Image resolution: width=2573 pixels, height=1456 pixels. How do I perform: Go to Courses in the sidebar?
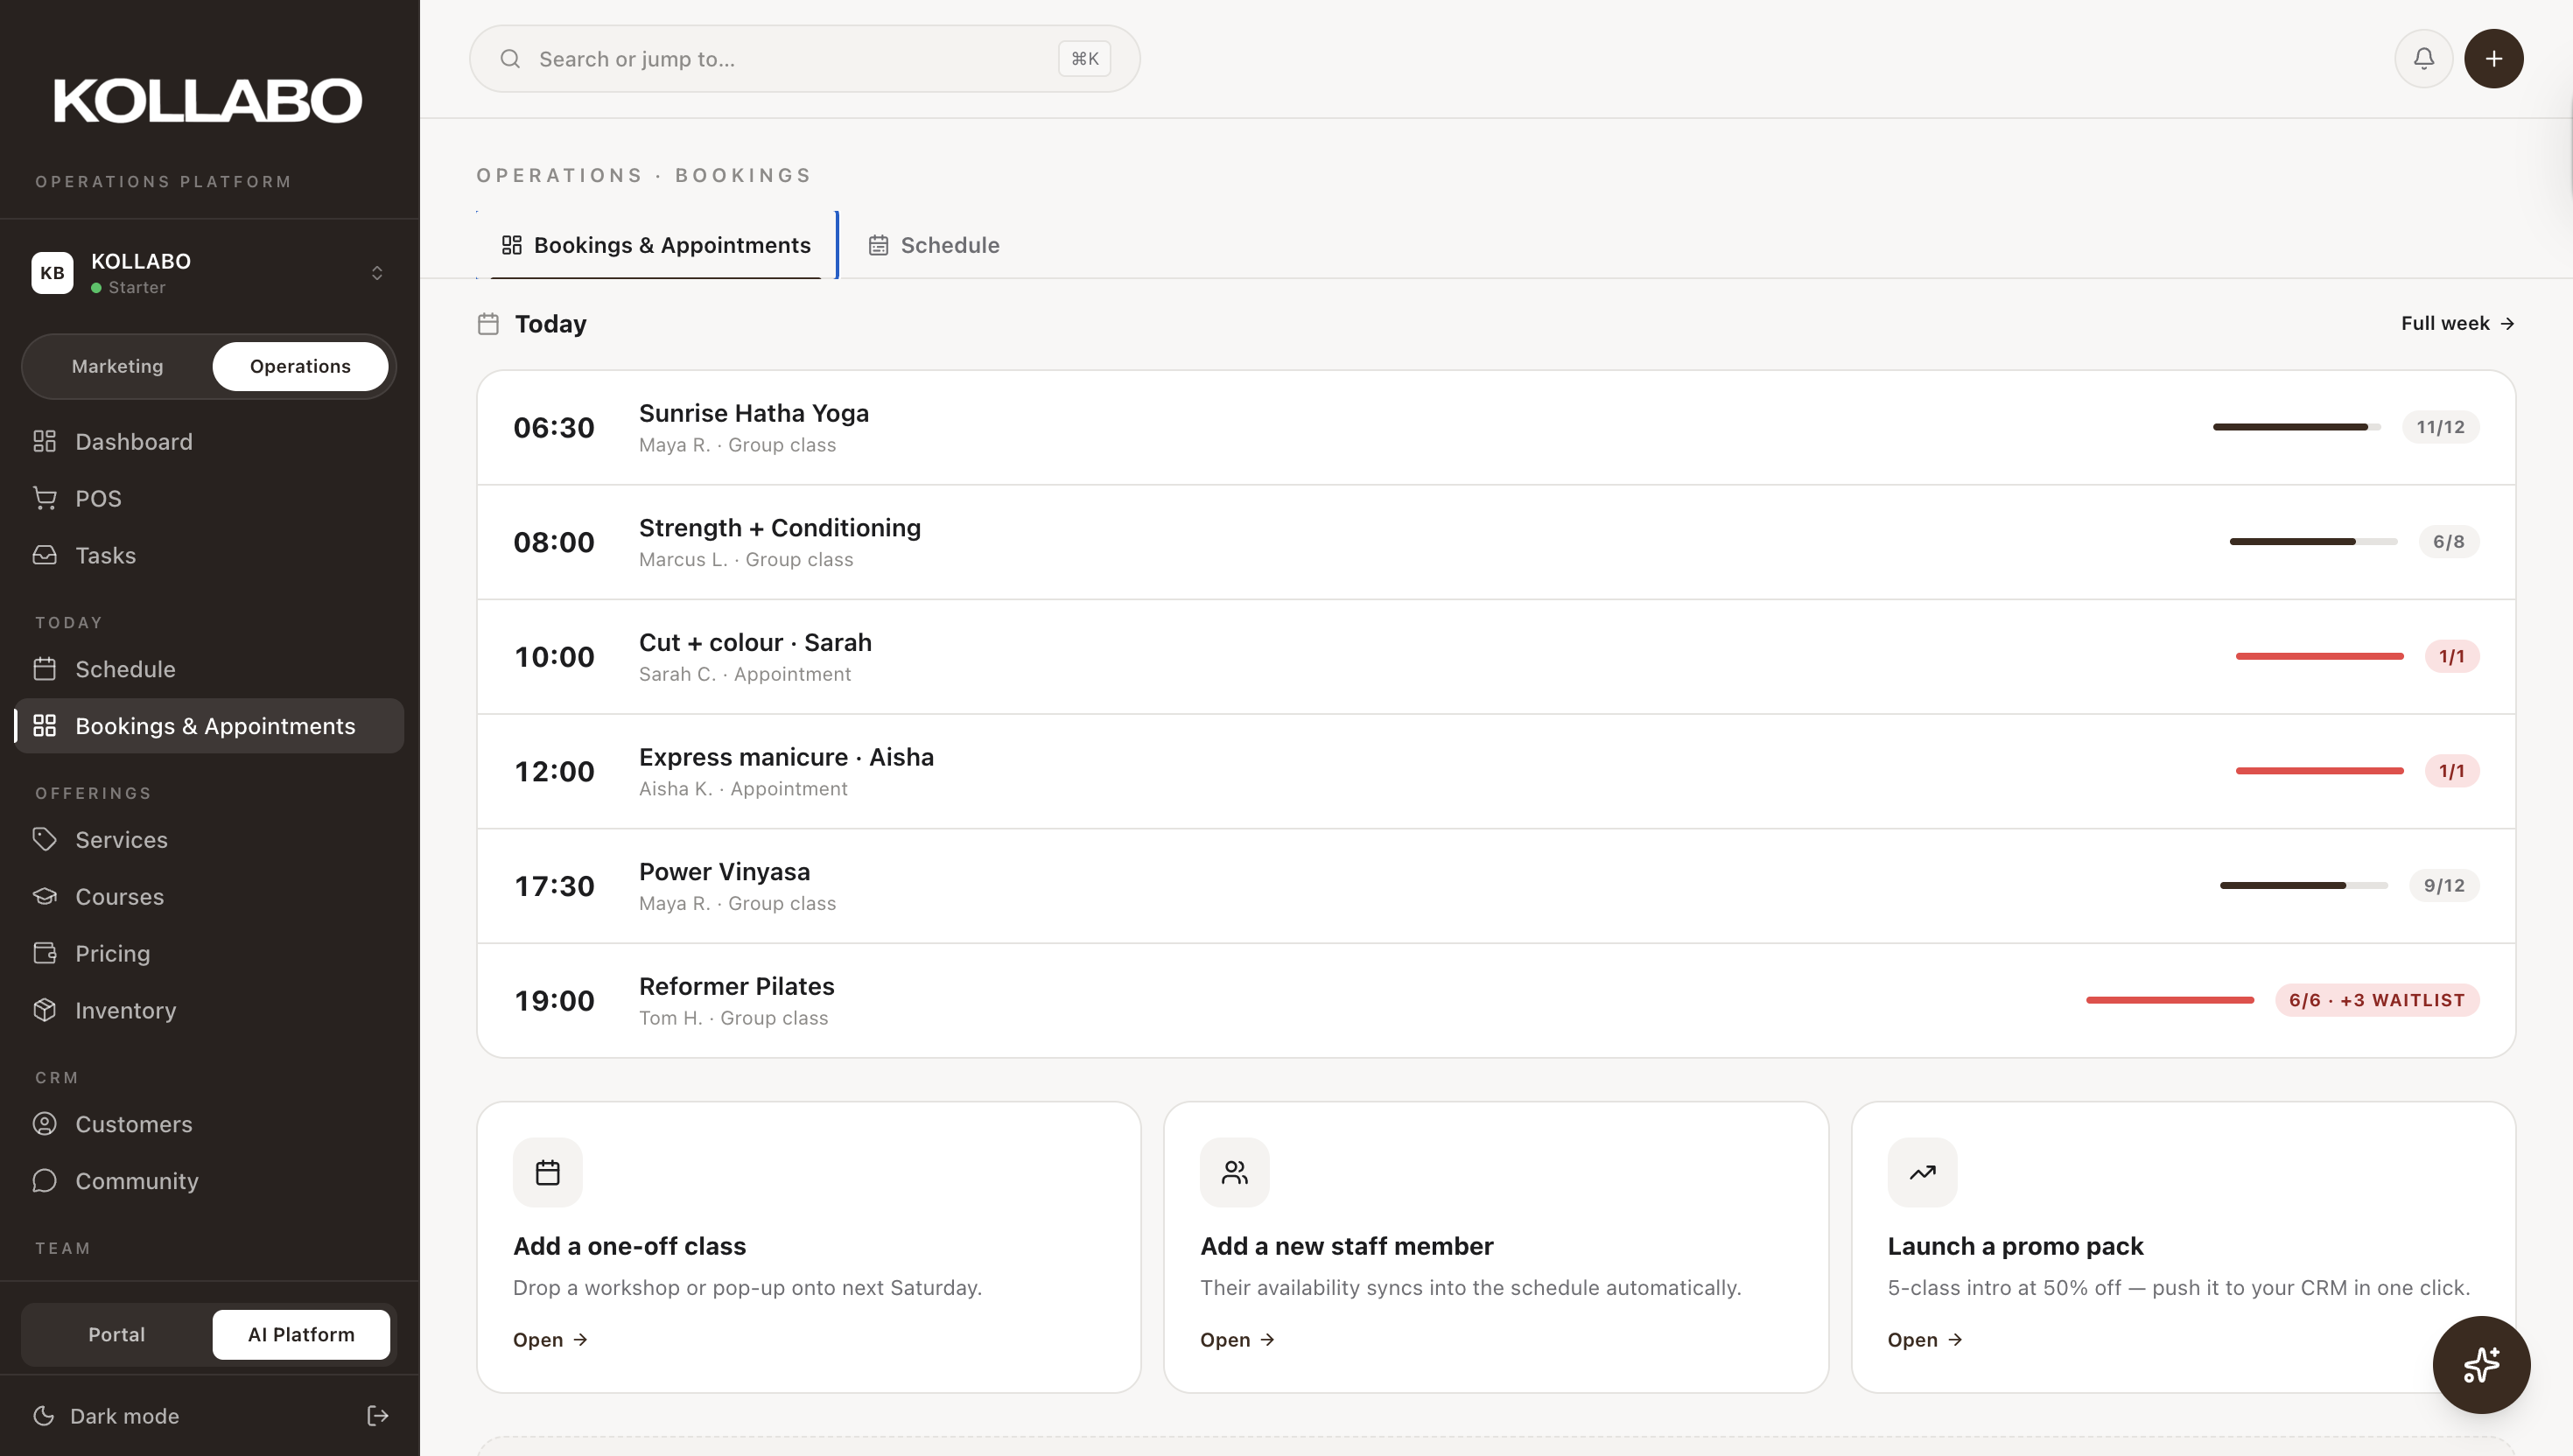point(119,896)
